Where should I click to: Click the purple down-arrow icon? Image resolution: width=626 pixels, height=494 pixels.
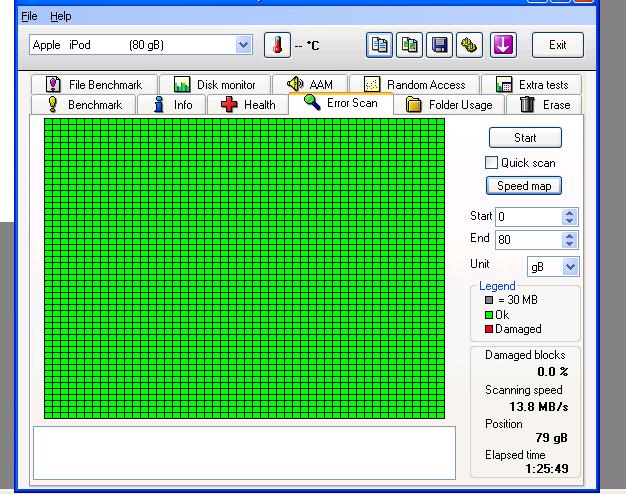(502, 45)
